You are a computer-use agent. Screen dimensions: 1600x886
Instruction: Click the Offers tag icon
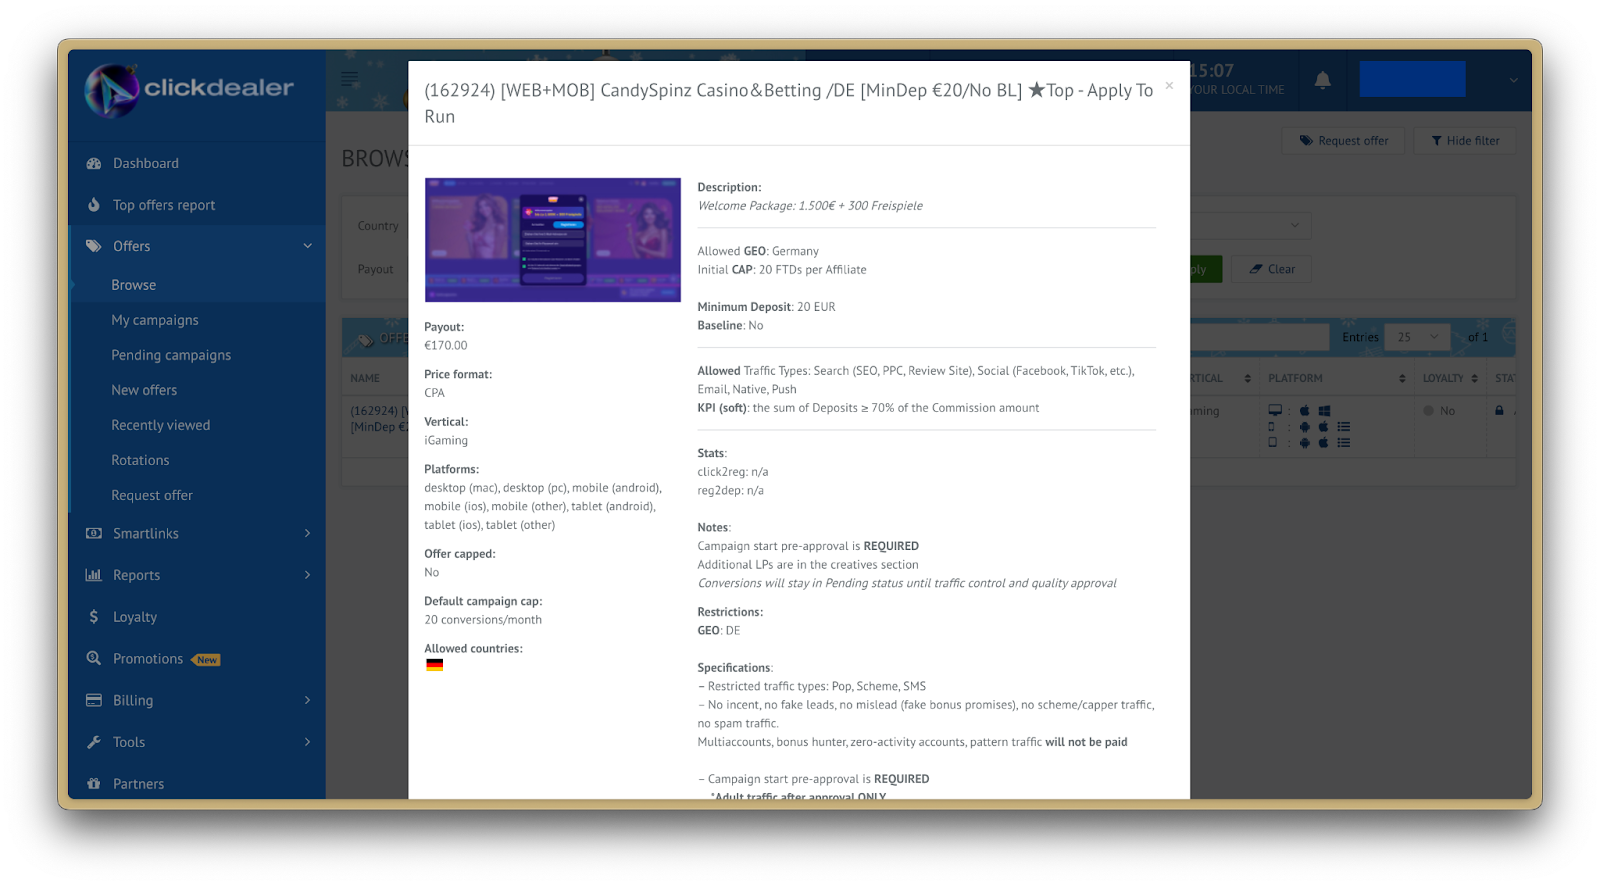point(94,246)
